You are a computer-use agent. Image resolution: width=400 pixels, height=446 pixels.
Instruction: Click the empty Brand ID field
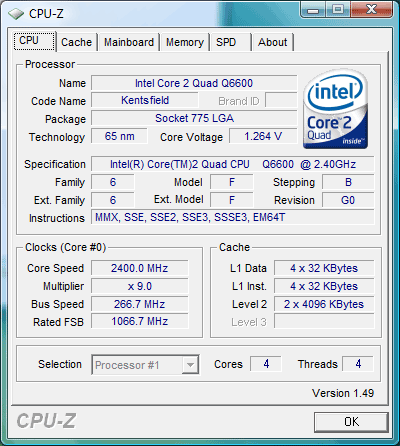pos(281,100)
